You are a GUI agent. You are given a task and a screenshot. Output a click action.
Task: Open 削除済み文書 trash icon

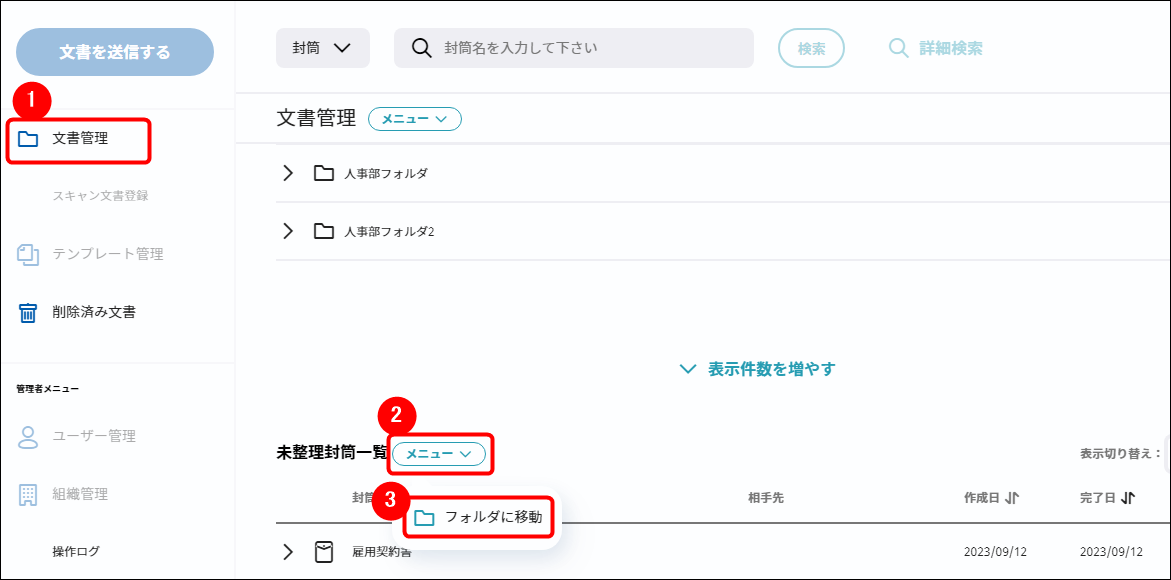pyautogui.click(x=28, y=313)
